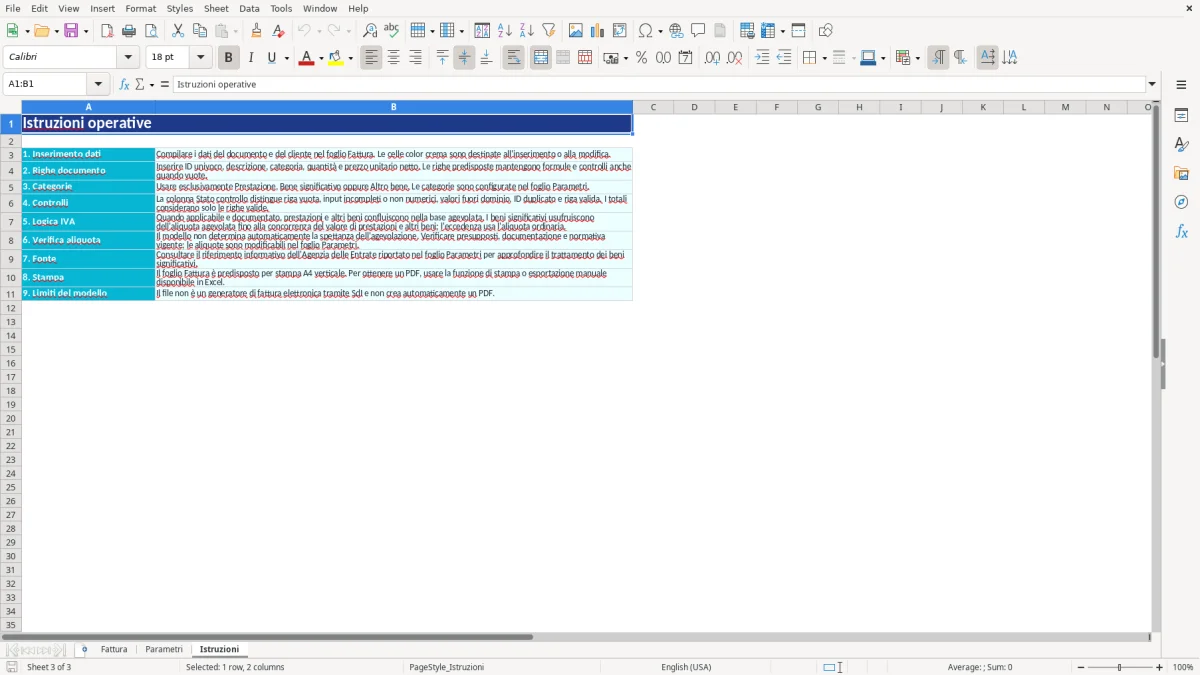Click the Formula equals button
Viewport: 1200px width, 675px height.
point(165,84)
